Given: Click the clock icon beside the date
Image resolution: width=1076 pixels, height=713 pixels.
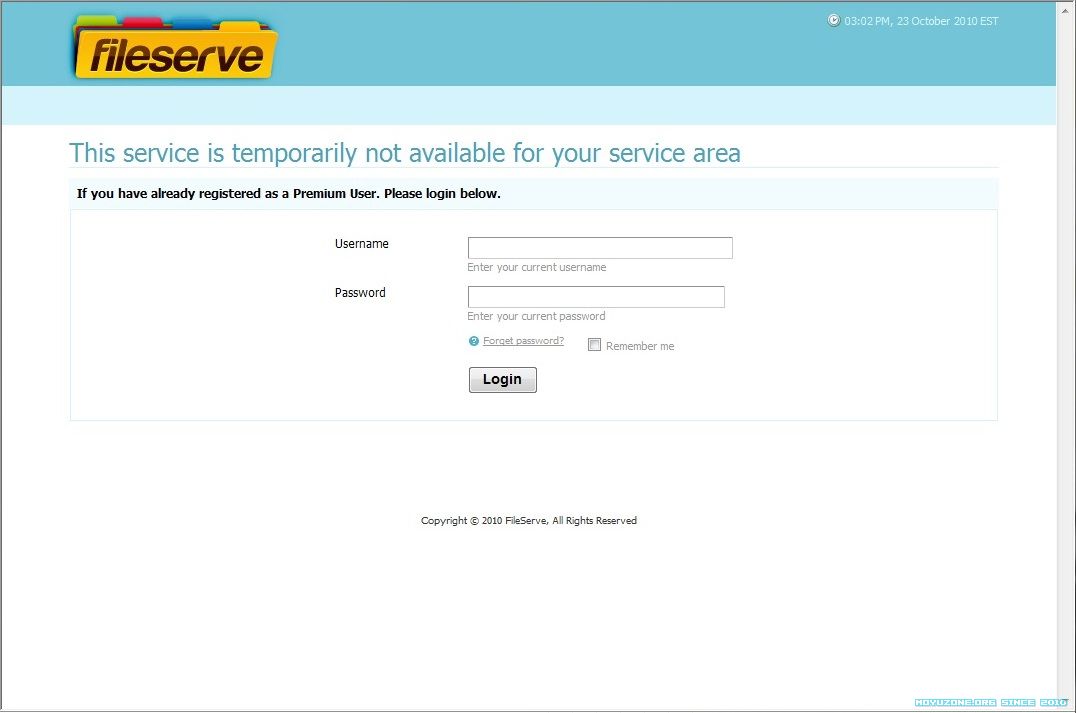Looking at the screenshot, I should [834, 21].
